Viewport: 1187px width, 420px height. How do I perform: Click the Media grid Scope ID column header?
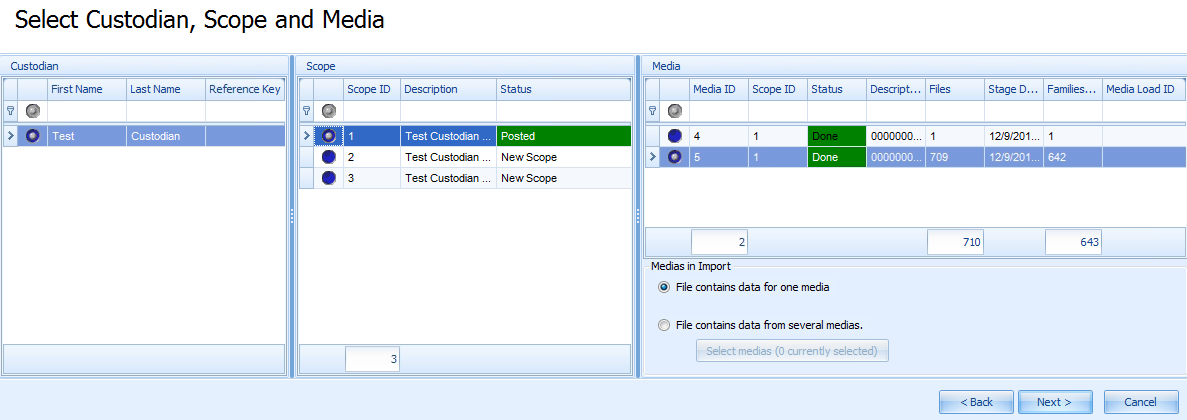click(x=777, y=89)
